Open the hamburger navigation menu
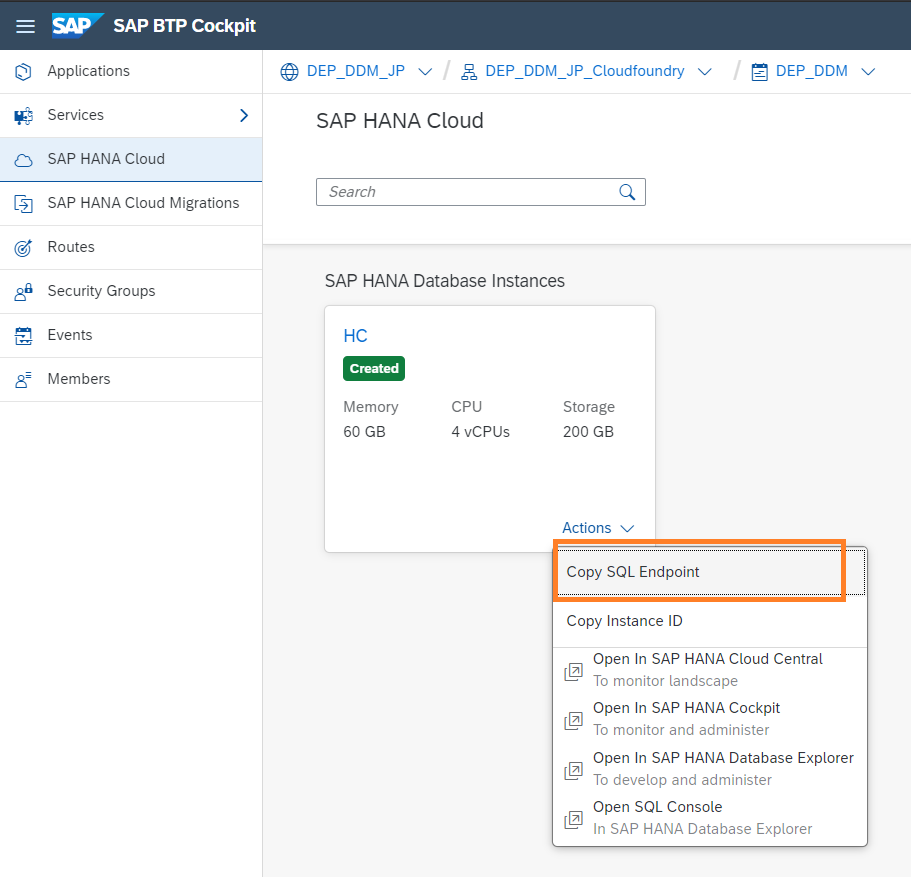The image size is (911, 877). click(25, 26)
